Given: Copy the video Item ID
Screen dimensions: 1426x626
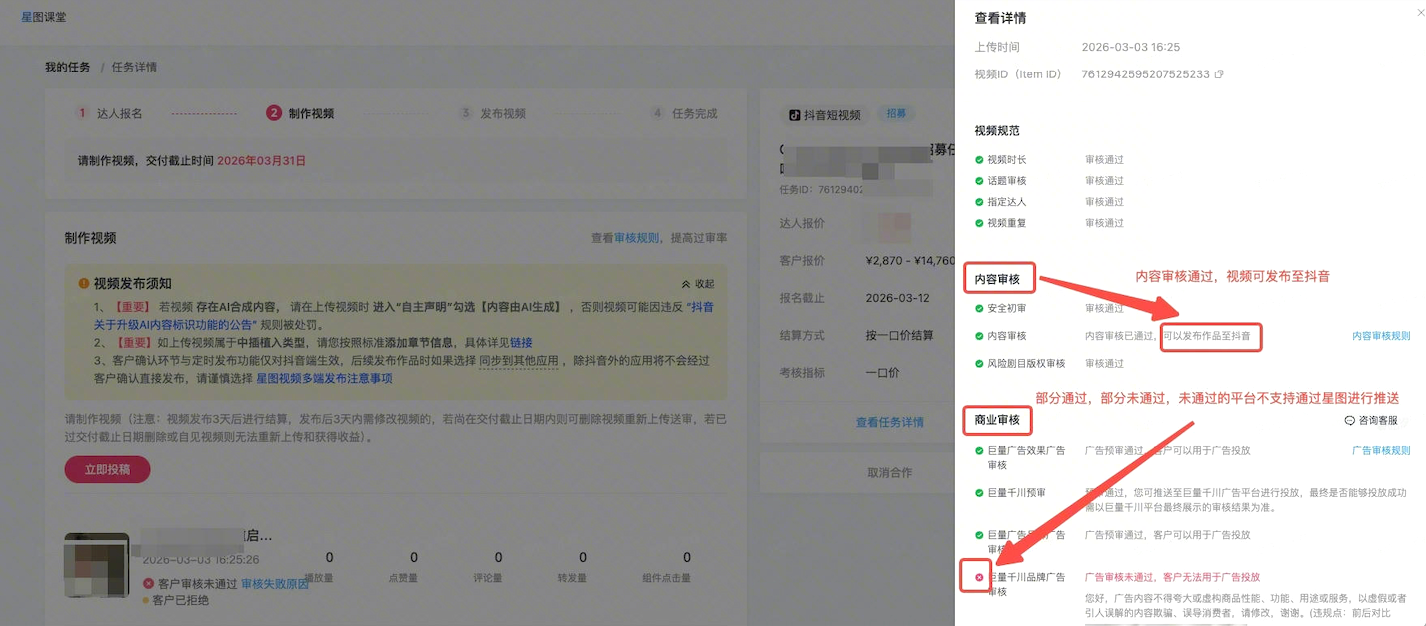Looking at the screenshot, I should (x=1219, y=75).
